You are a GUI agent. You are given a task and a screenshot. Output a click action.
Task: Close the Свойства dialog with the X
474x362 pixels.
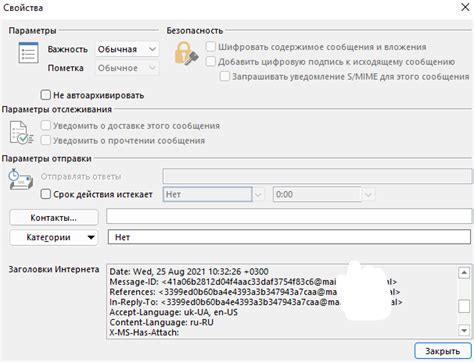pyautogui.click(x=465, y=7)
